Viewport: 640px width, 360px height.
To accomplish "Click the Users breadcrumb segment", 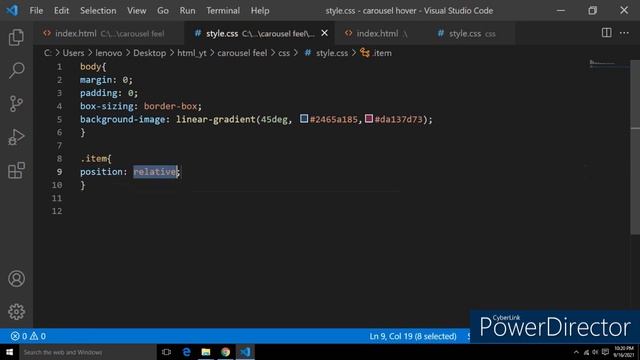I will tap(73, 53).
